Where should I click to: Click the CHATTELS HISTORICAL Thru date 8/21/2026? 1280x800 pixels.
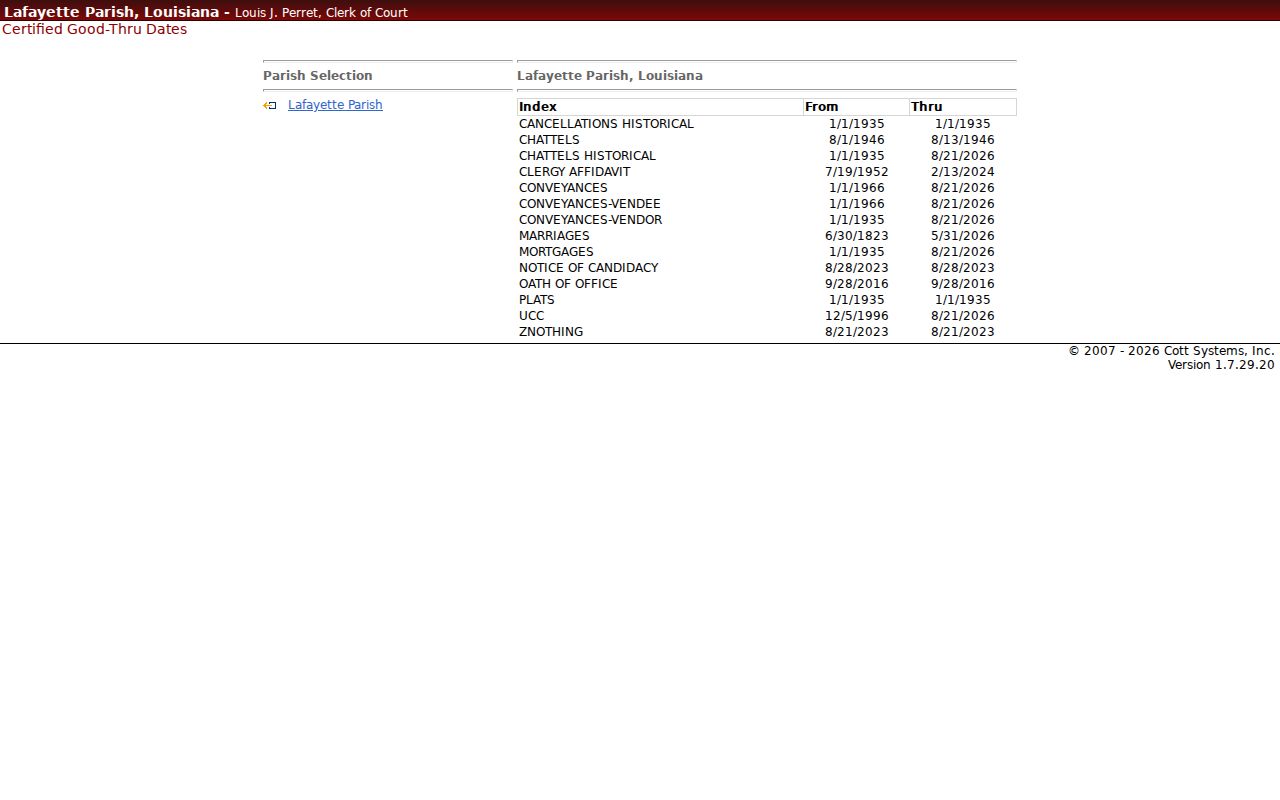click(963, 156)
